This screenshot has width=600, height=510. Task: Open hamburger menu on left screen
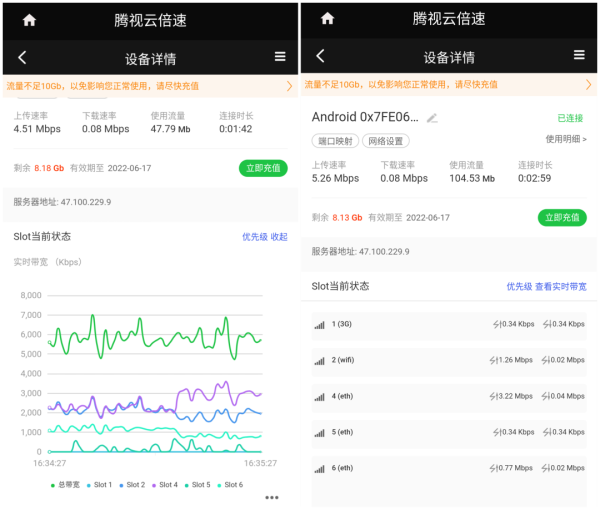coord(280,57)
